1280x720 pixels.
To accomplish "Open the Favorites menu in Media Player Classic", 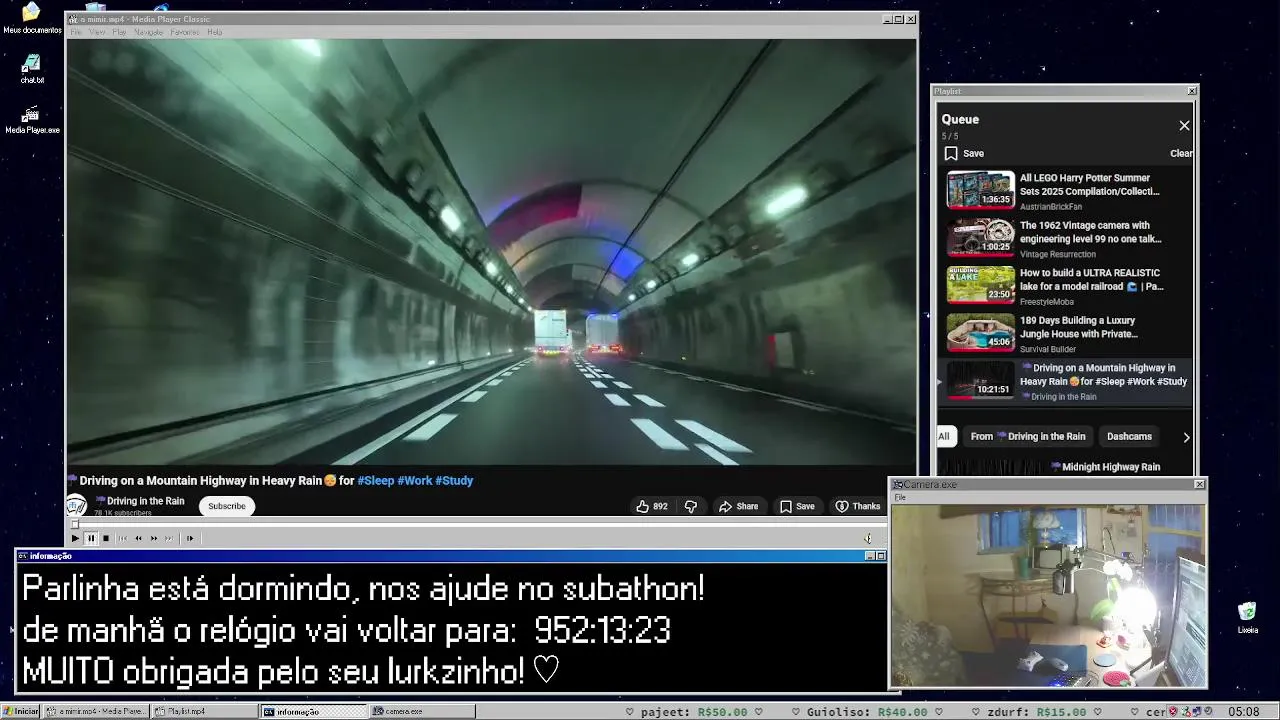I will pyautogui.click(x=185, y=32).
